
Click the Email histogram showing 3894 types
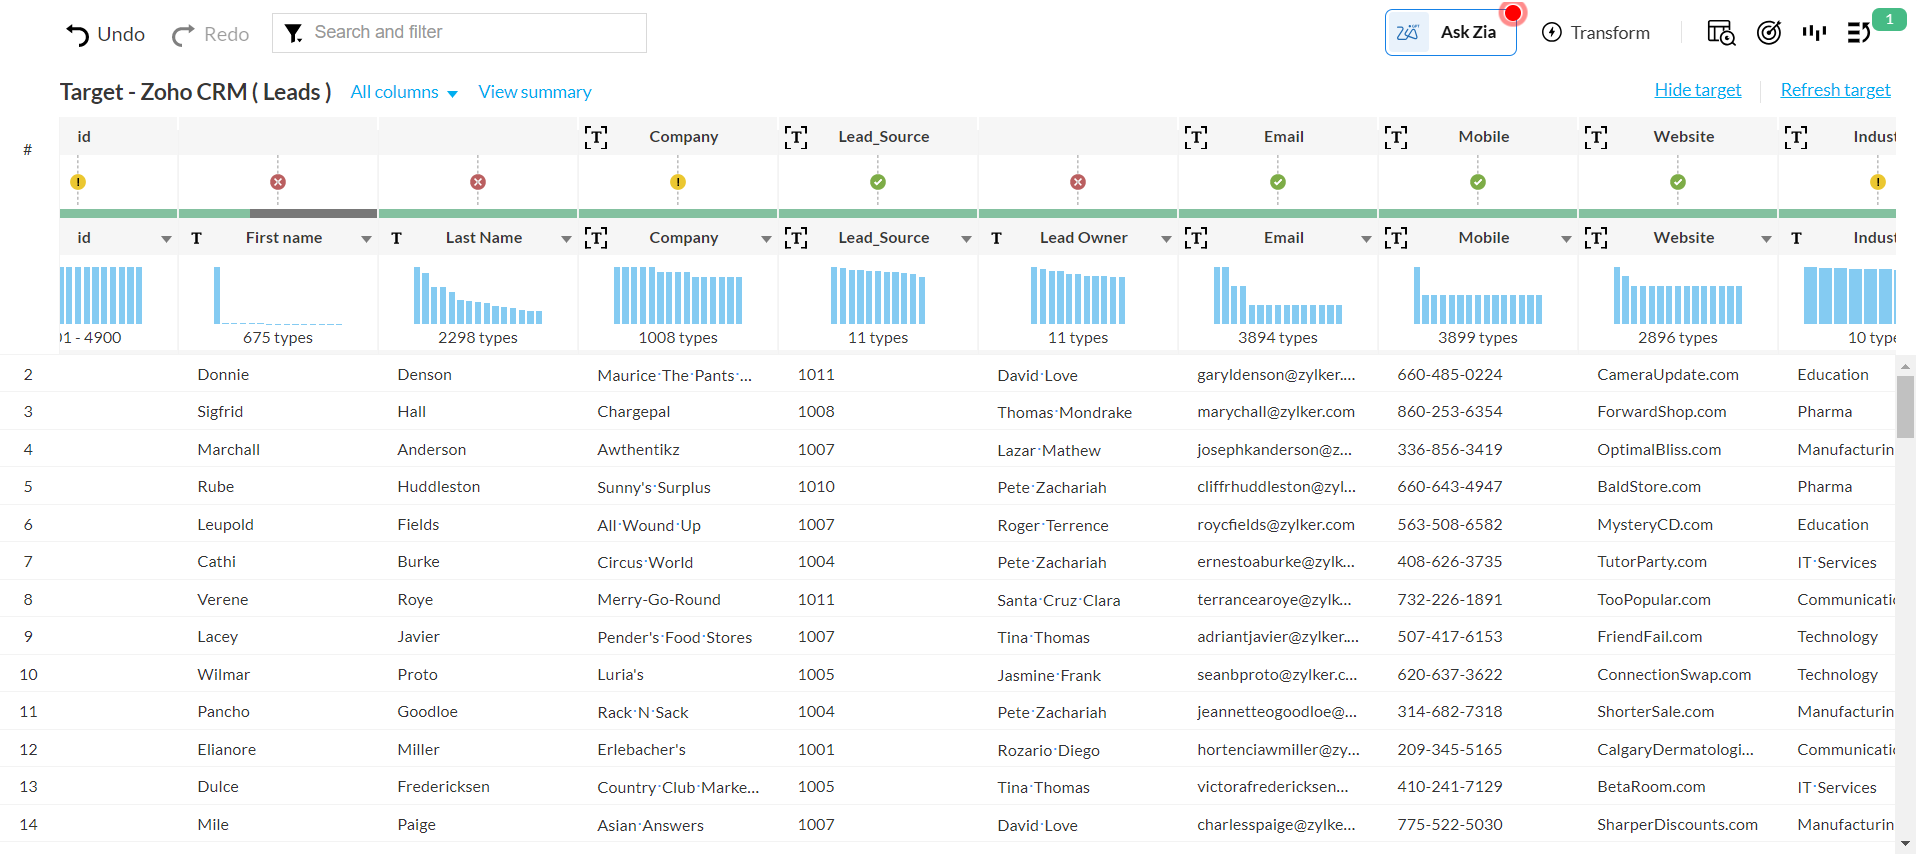1278,295
